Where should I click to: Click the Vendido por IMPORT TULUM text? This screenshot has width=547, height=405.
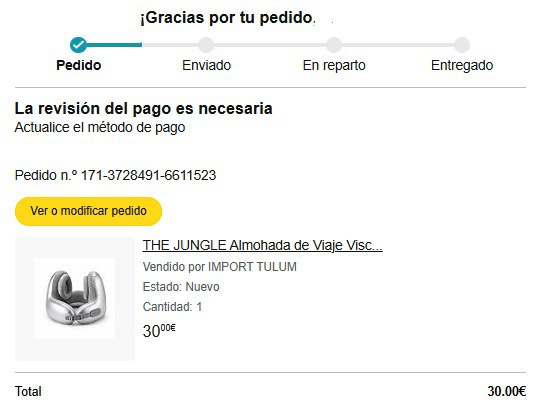[x=219, y=267]
